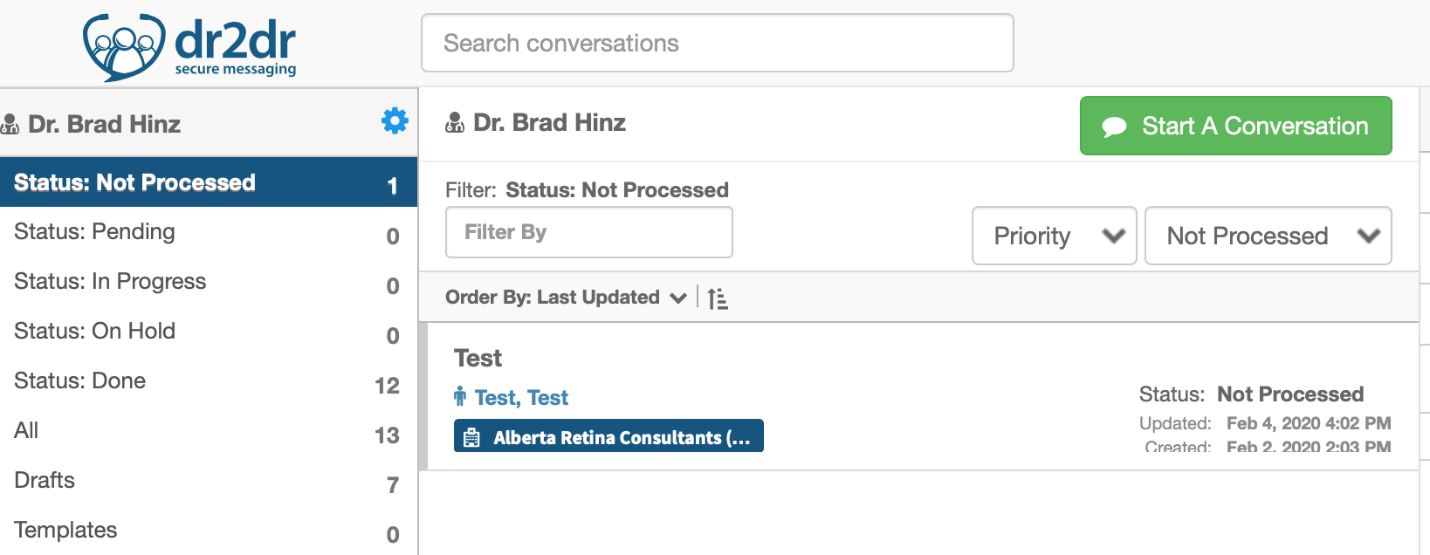Open settings with the blue gear icon
Screen dimensions: 1430x555
click(395, 122)
